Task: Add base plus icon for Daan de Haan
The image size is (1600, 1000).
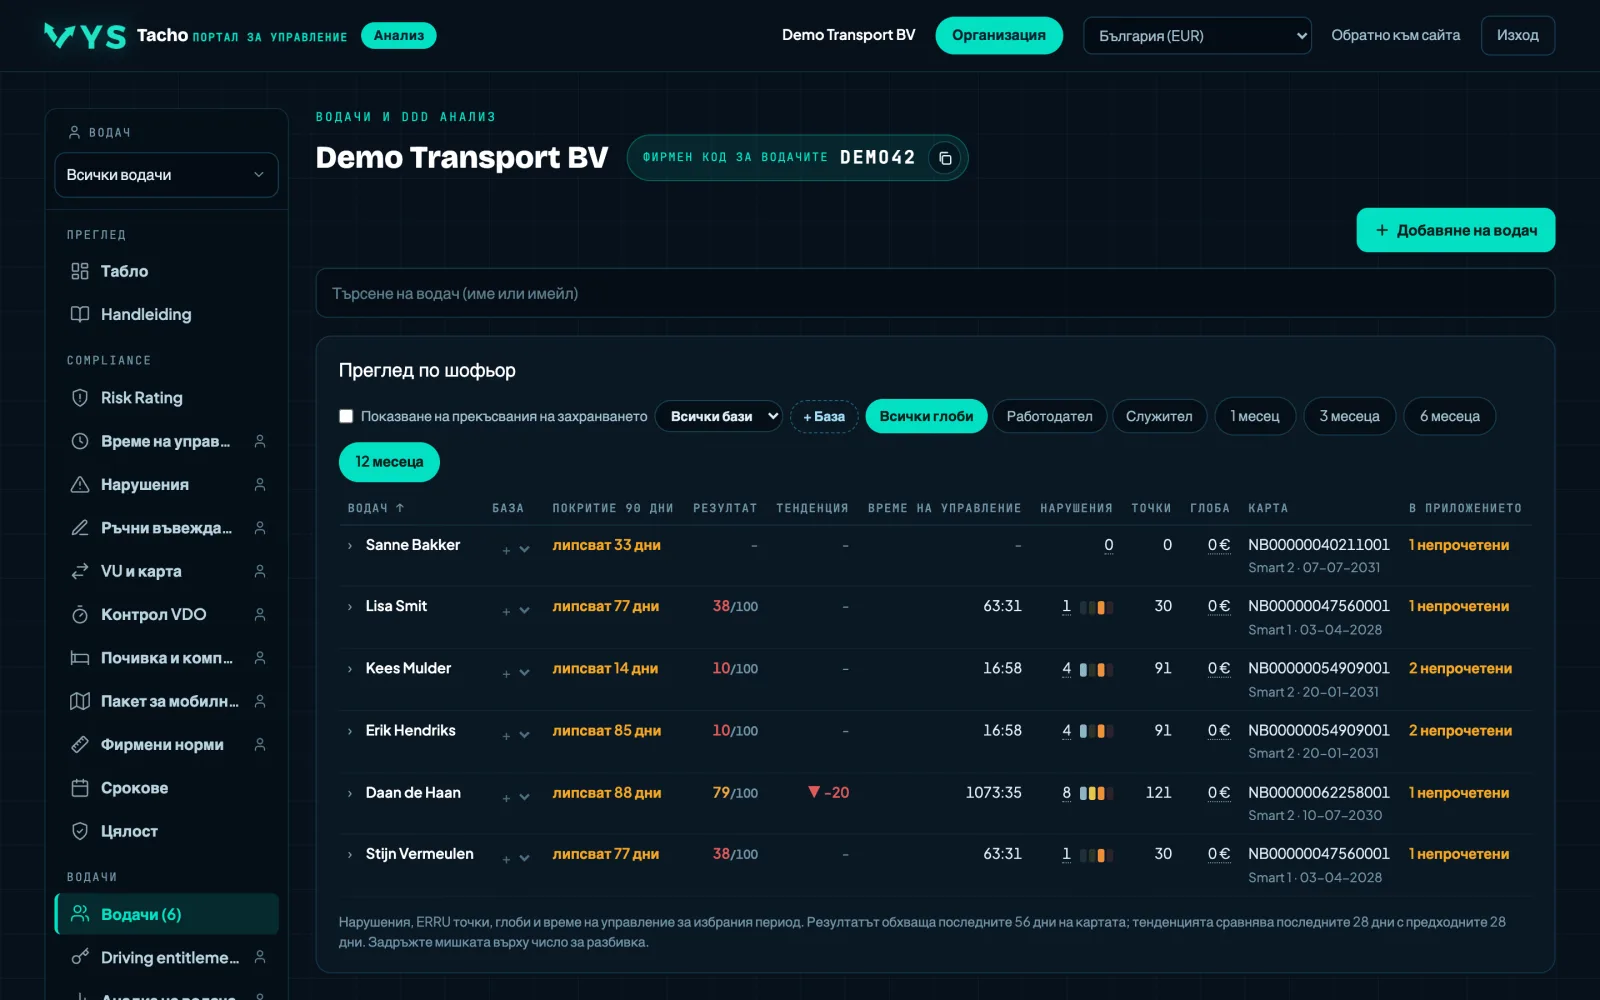Action: coord(506,798)
